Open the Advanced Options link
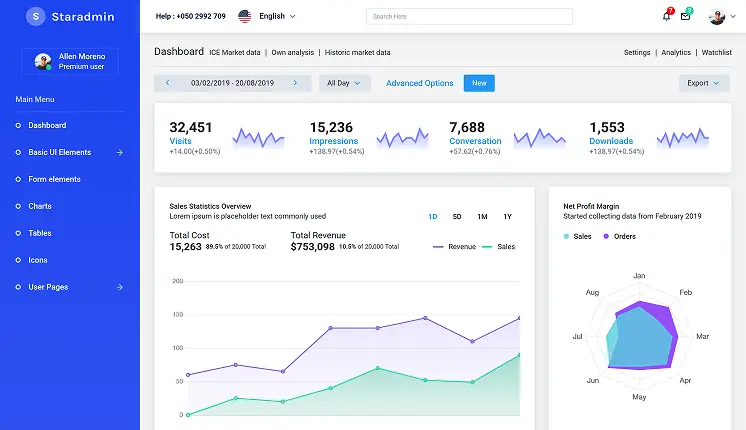Image resolution: width=746 pixels, height=430 pixels. 420,83
